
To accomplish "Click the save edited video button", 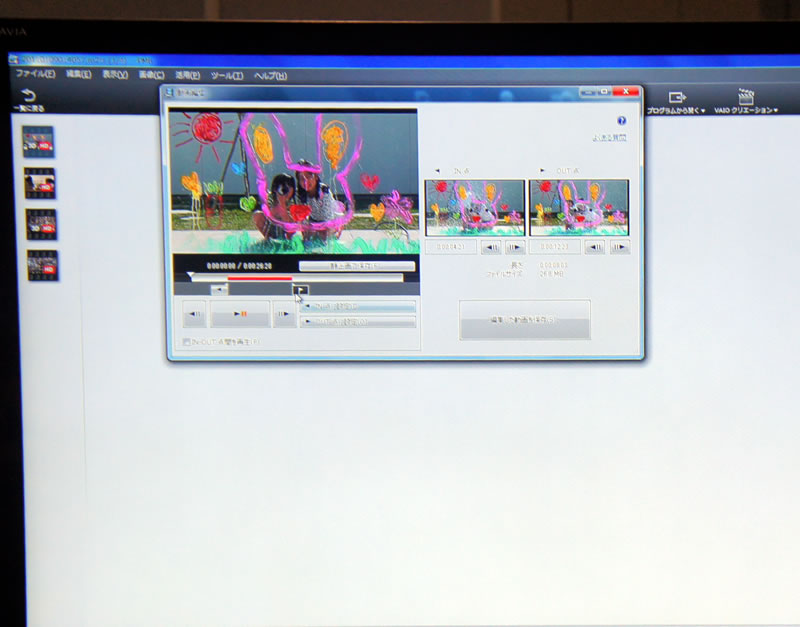I will click(524, 319).
